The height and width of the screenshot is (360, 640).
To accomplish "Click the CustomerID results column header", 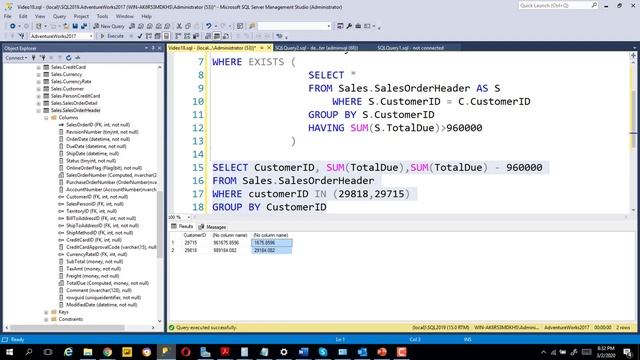I will point(195,236).
